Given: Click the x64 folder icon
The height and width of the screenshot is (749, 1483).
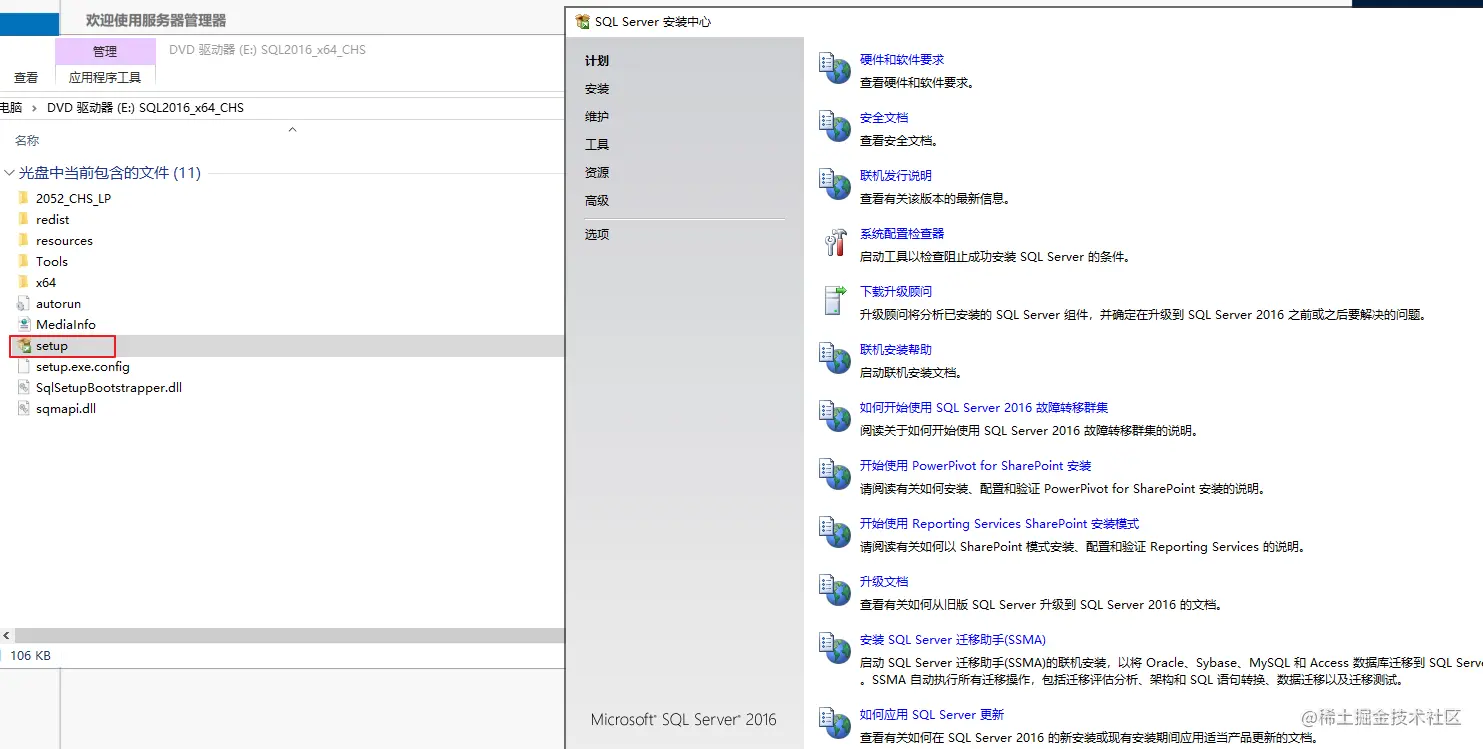Looking at the screenshot, I should tap(24, 282).
